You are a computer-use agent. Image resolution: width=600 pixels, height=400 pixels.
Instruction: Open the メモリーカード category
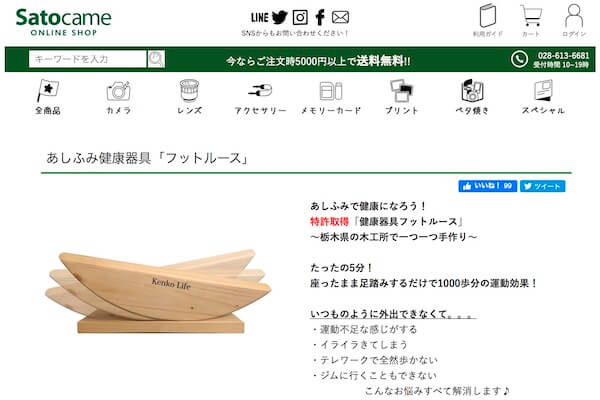click(331, 98)
